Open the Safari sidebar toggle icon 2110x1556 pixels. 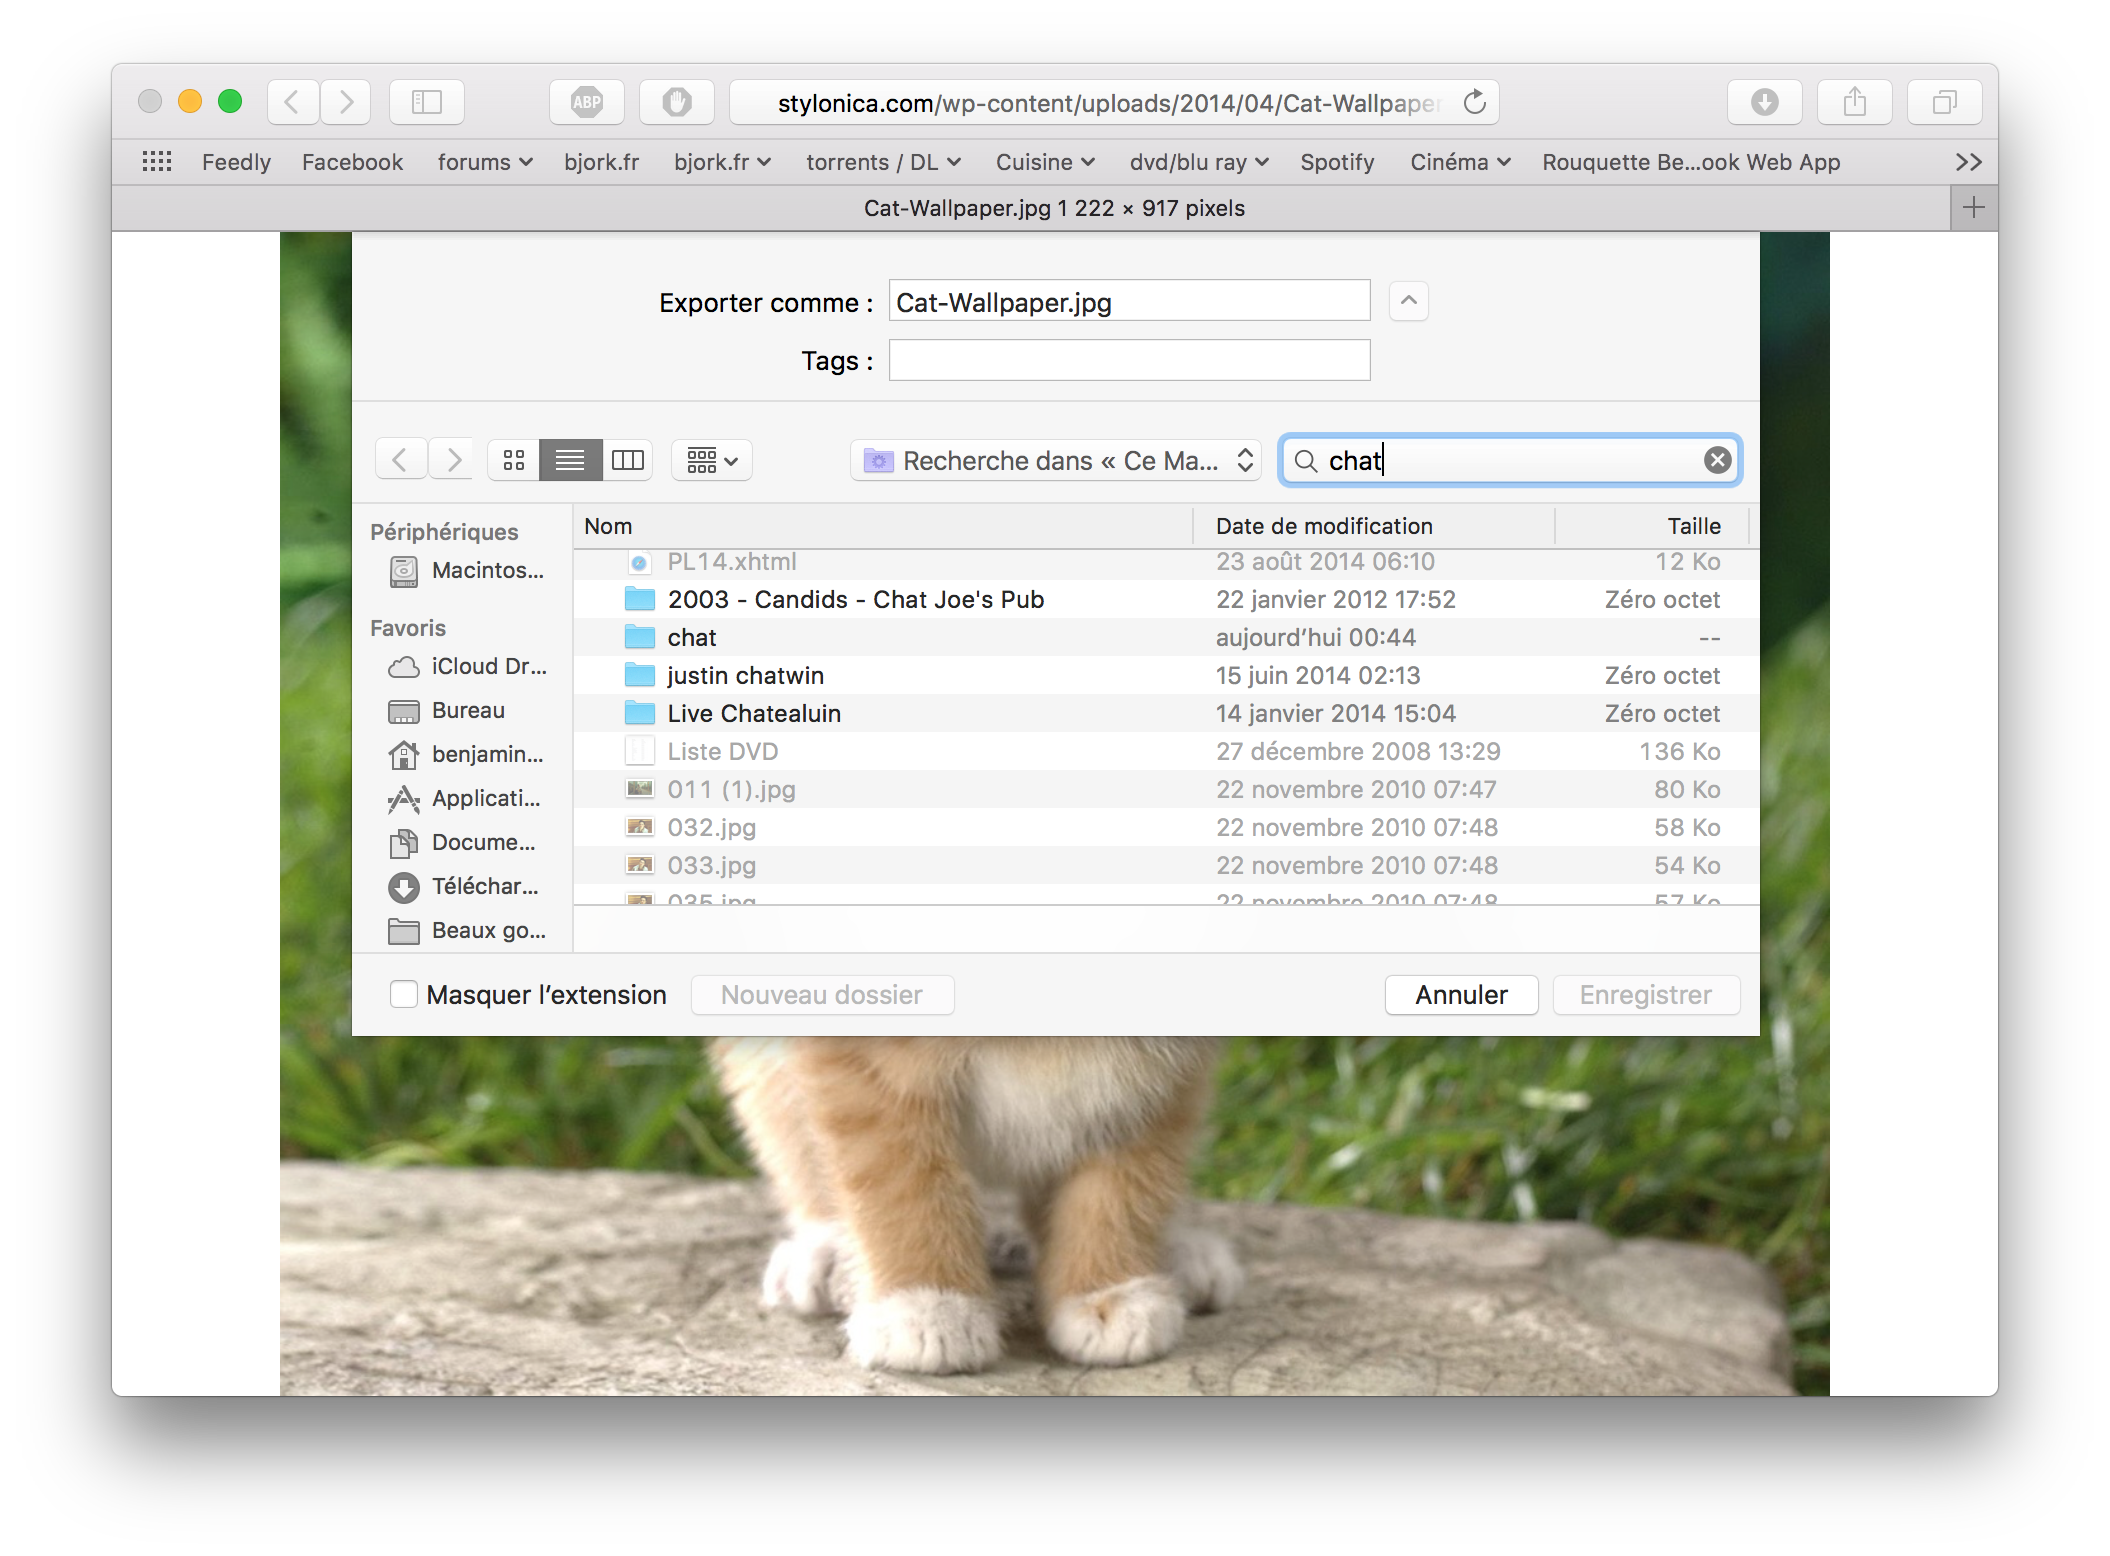(427, 102)
